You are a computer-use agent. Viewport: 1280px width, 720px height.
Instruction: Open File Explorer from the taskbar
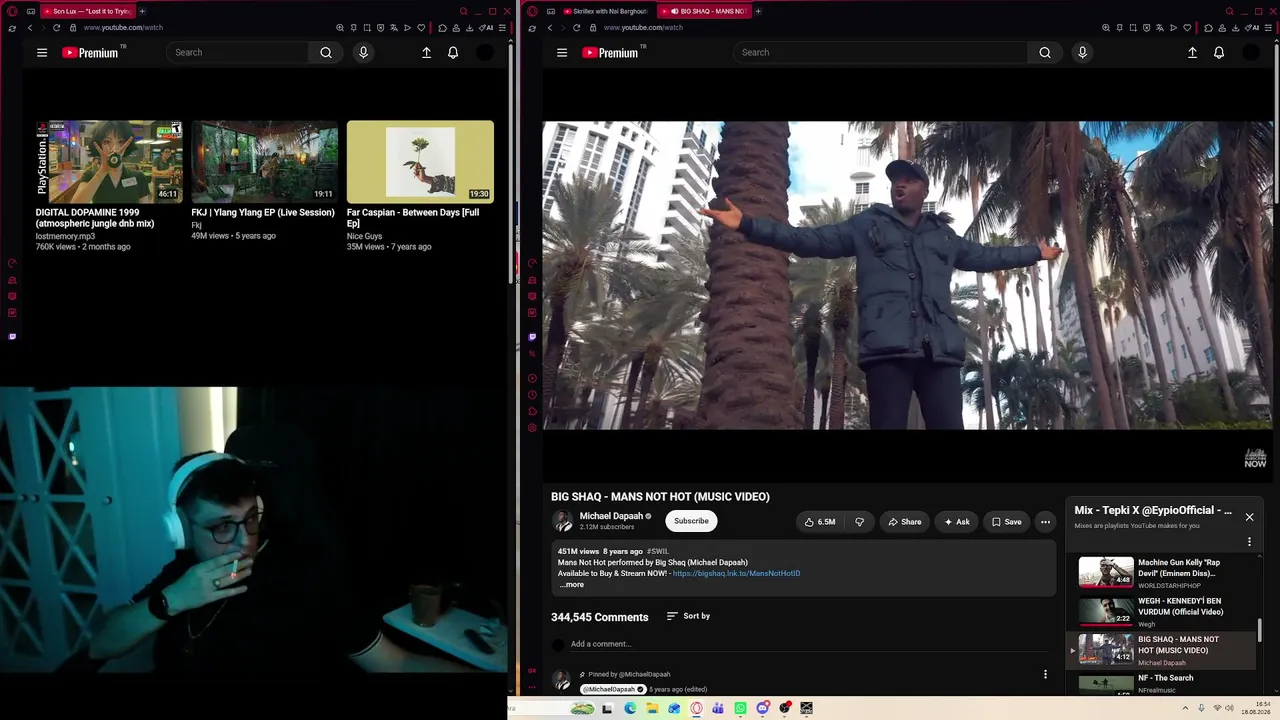click(652, 708)
